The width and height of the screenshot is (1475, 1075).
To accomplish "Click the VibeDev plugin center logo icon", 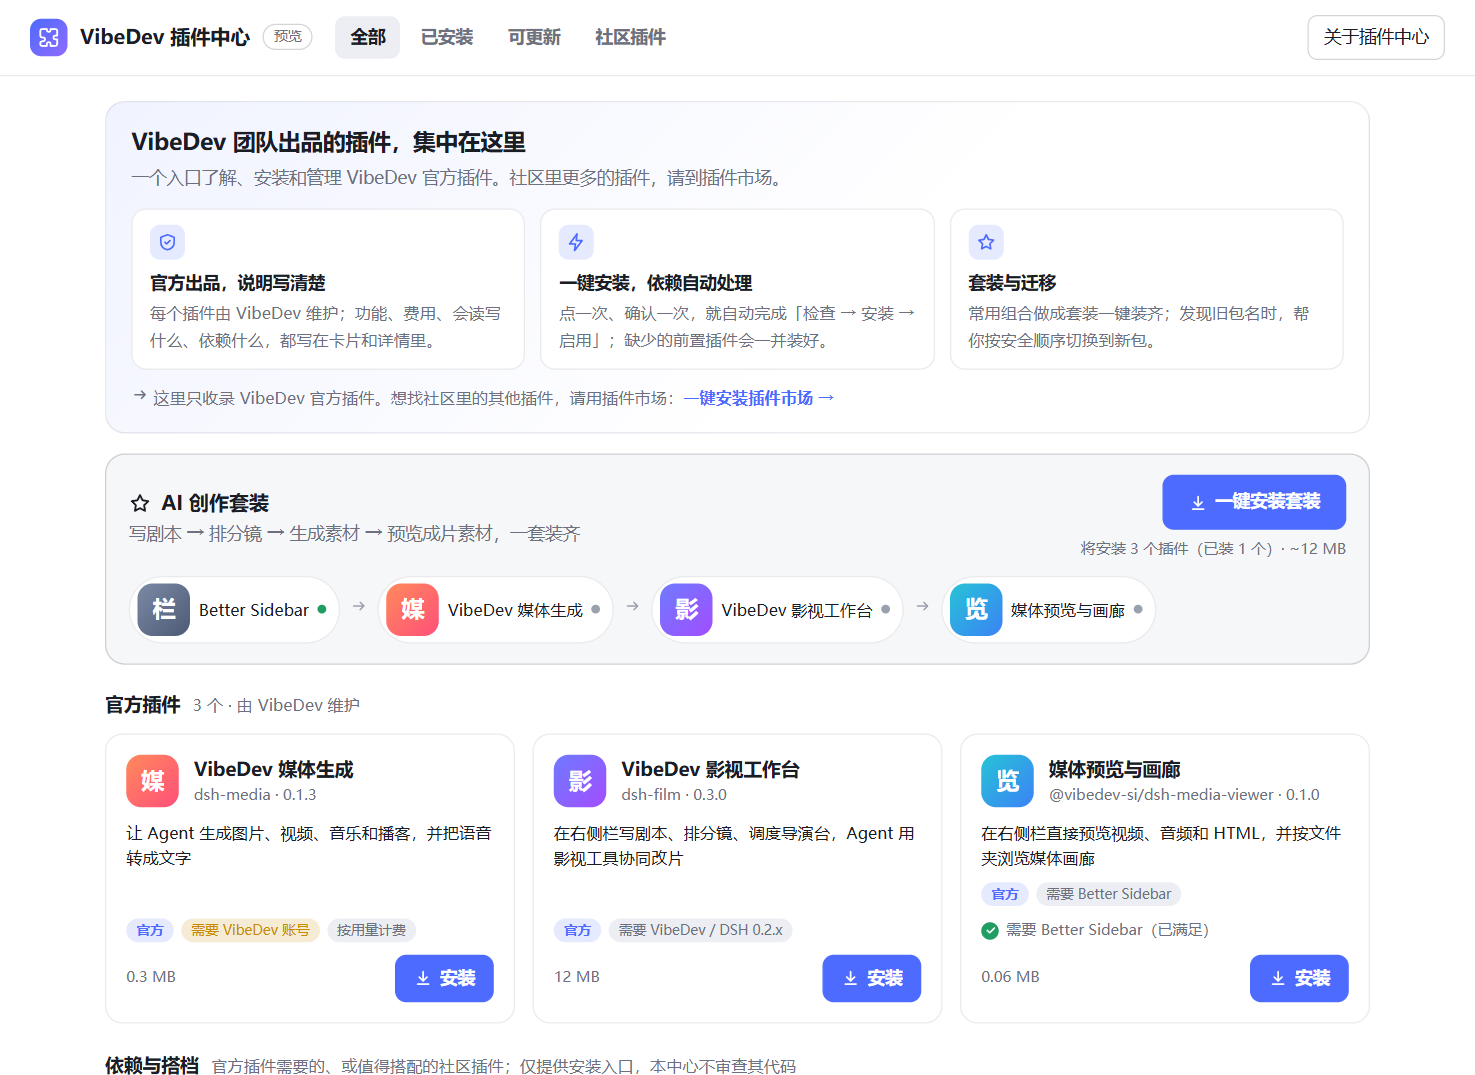I will 49,37.
